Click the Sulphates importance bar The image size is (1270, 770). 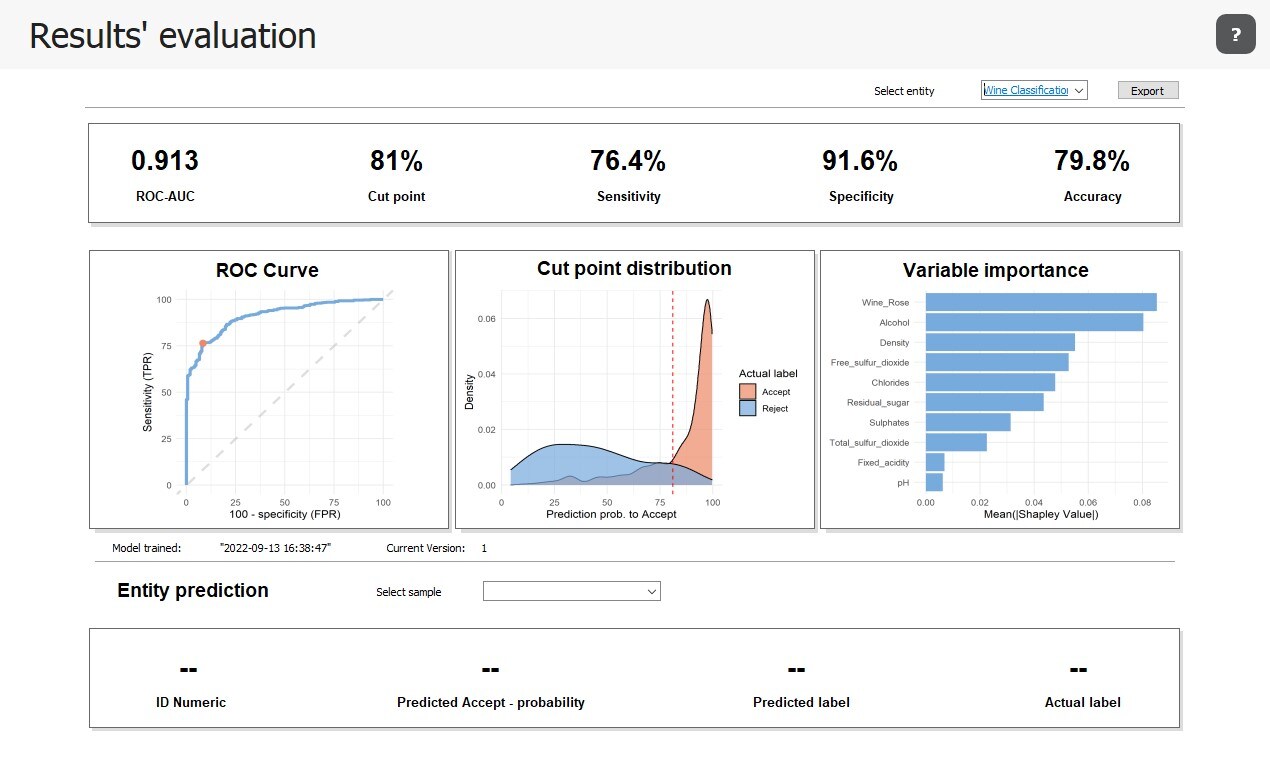(967, 422)
